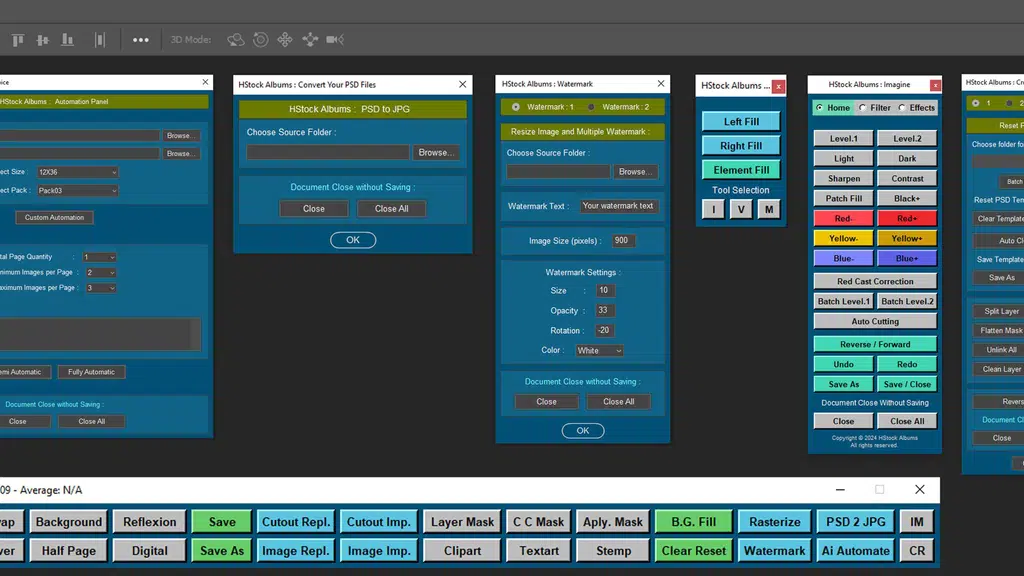The width and height of the screenshot is (1024, 576).
Task: Click Batch Level.2 button
Action: (x=907, y=301)
